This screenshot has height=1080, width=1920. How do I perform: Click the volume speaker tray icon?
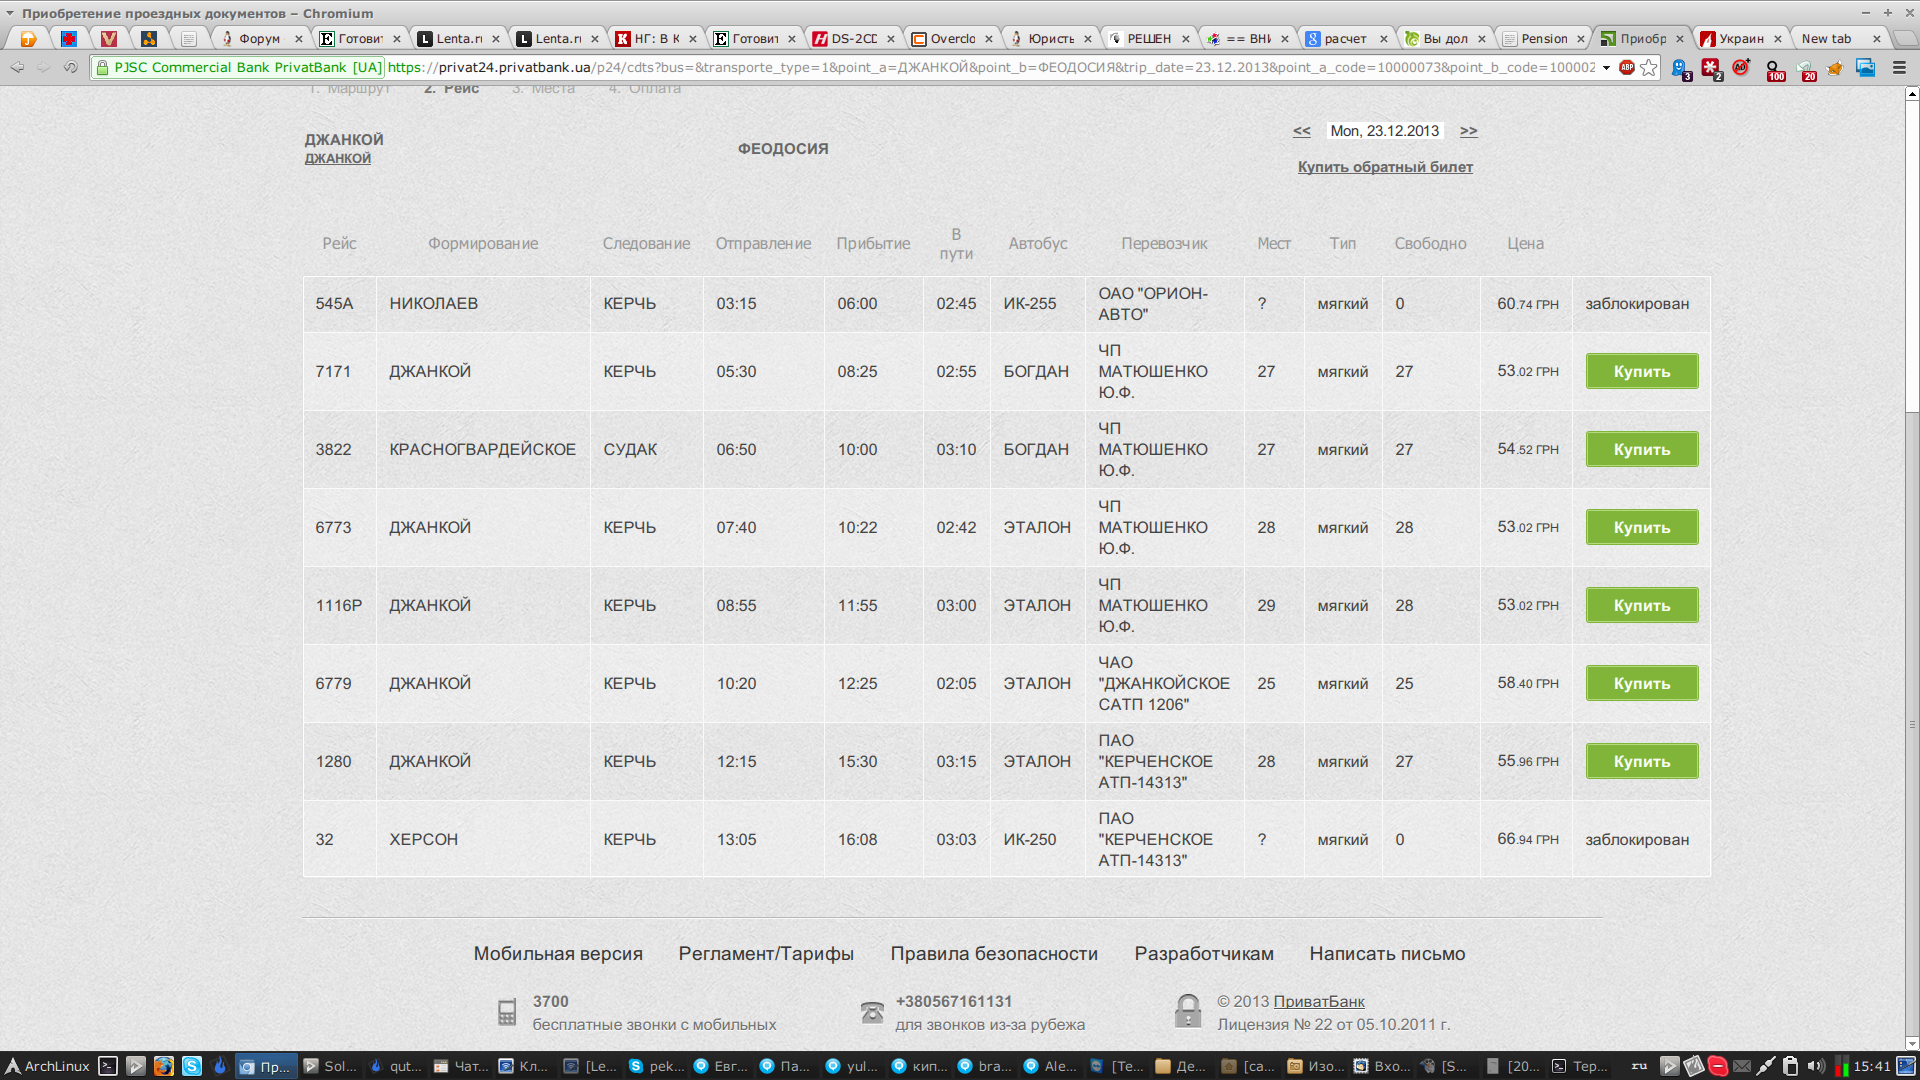pyautogui.click(x=1816, y=1066)
